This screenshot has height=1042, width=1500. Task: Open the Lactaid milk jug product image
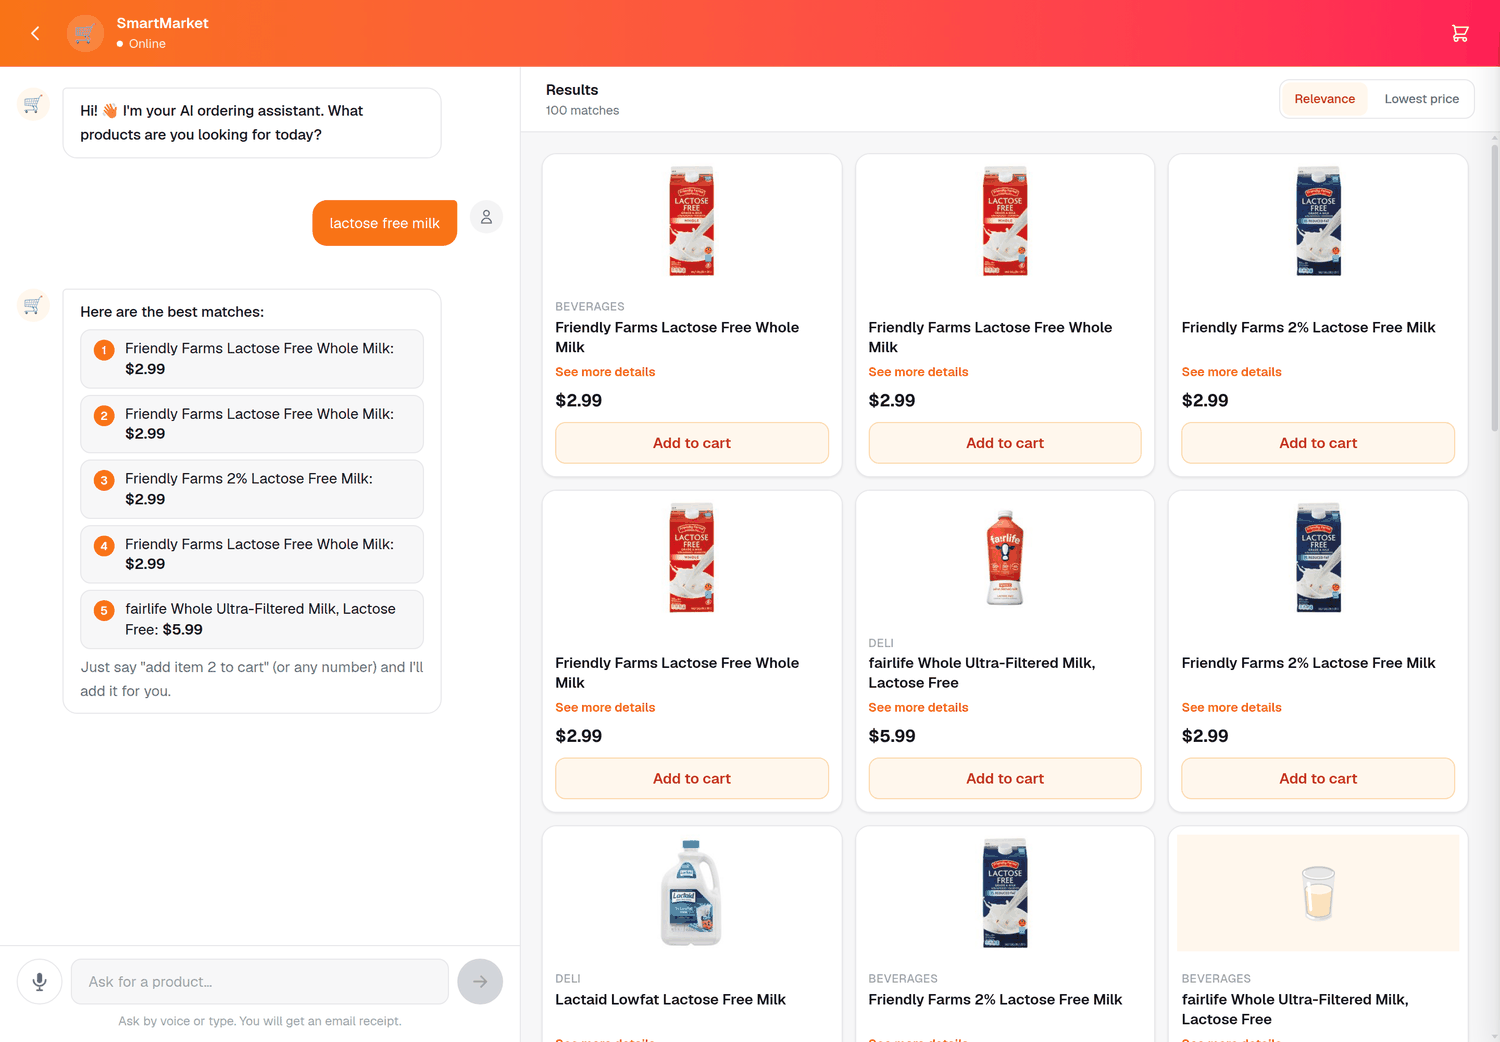[x=691, y=893]
